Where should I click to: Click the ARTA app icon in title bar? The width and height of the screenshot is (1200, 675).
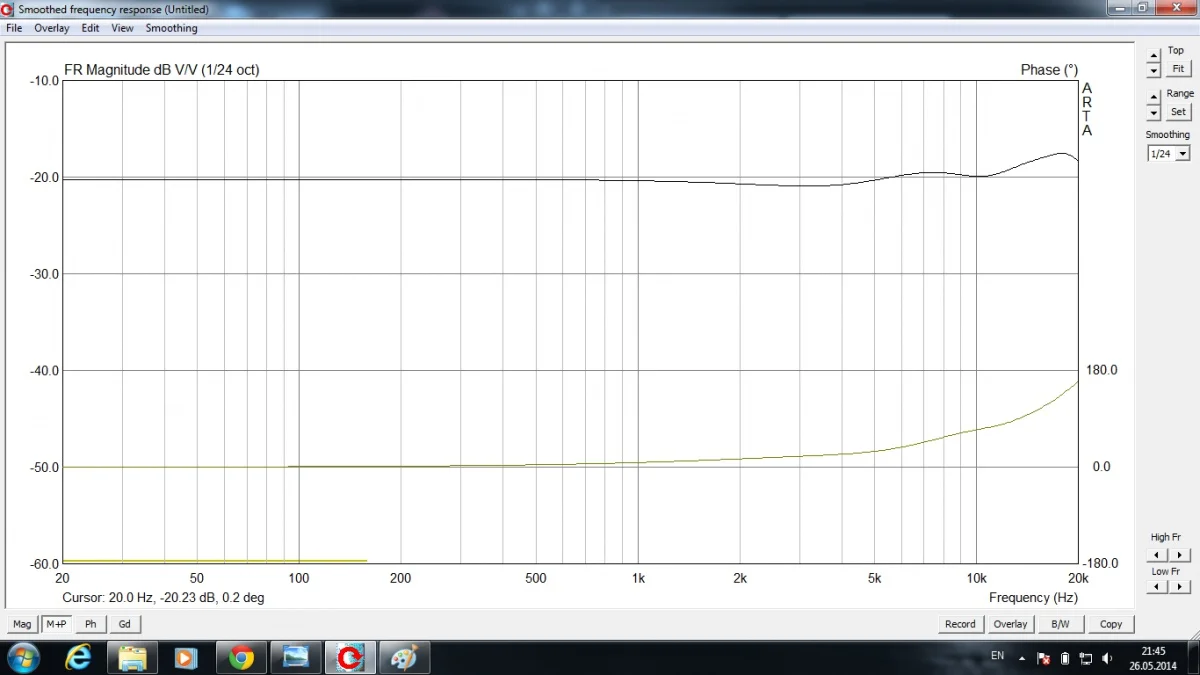[x=9, y=9]
